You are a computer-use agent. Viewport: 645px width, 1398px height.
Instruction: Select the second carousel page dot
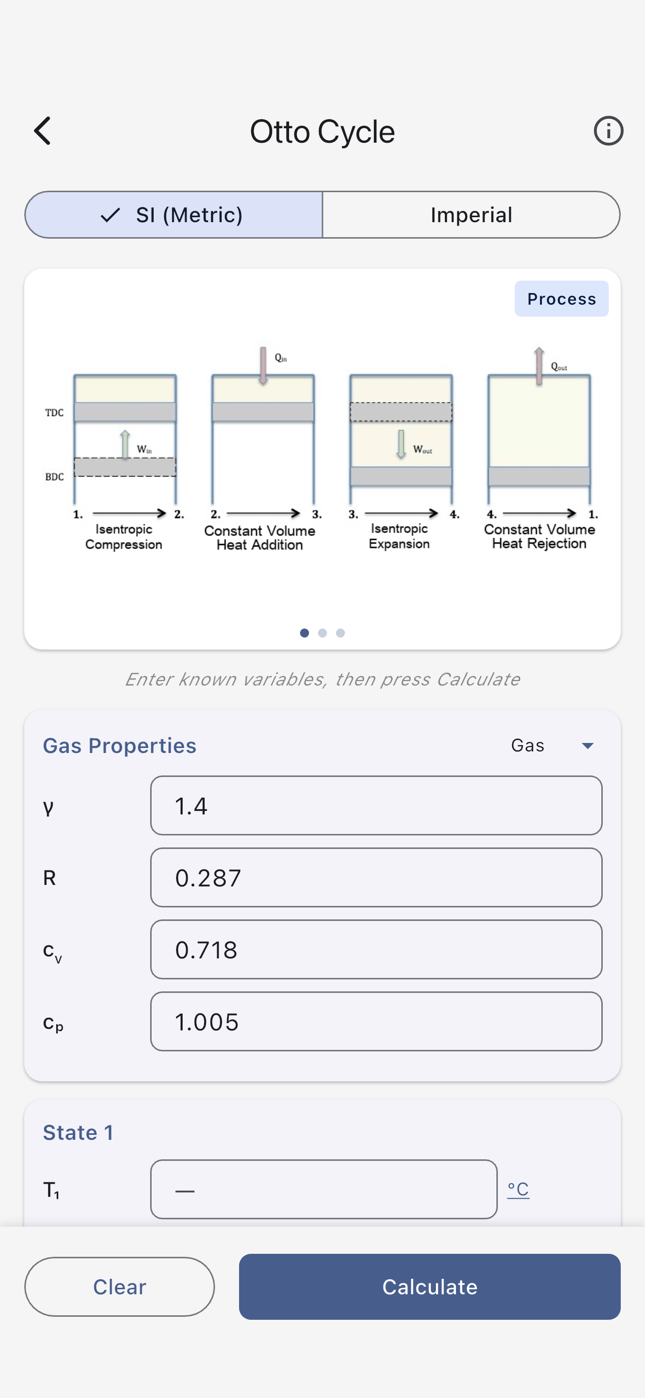pos(322,633)
